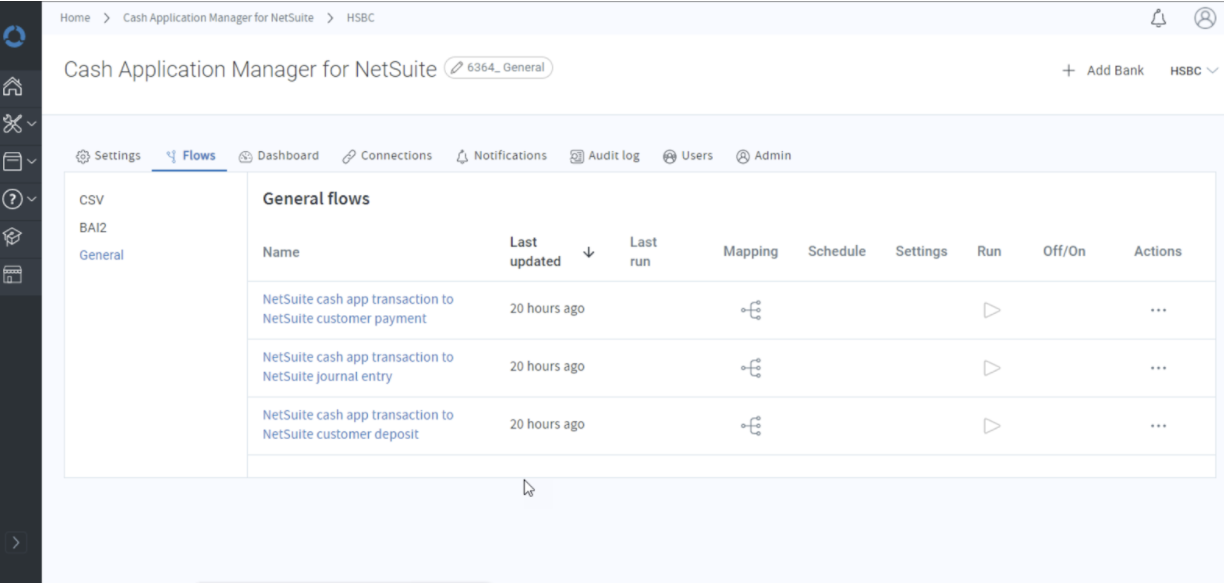Click 20 hours ago in customer payment row

(x=547, y=309)
